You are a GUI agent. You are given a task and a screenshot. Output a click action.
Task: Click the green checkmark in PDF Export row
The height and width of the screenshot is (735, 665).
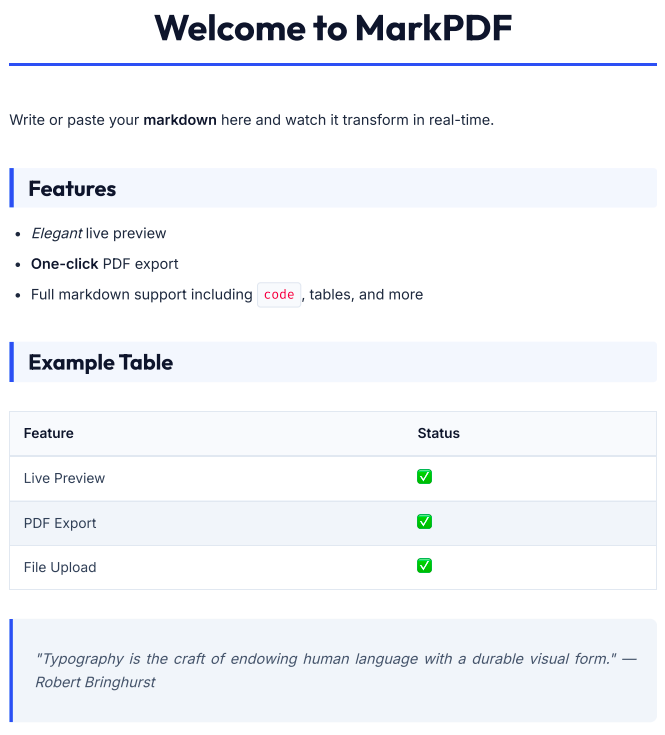(x=424, y=522)
